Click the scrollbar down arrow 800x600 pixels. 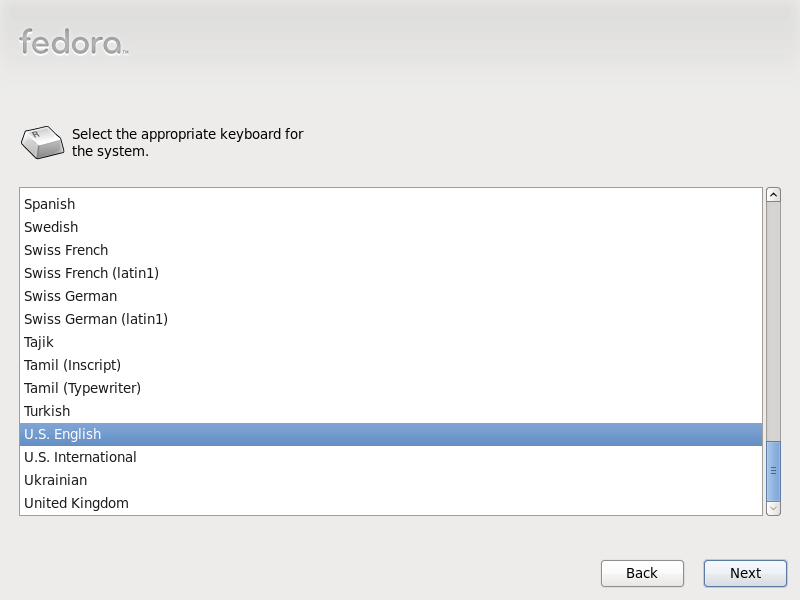[773, 509]
